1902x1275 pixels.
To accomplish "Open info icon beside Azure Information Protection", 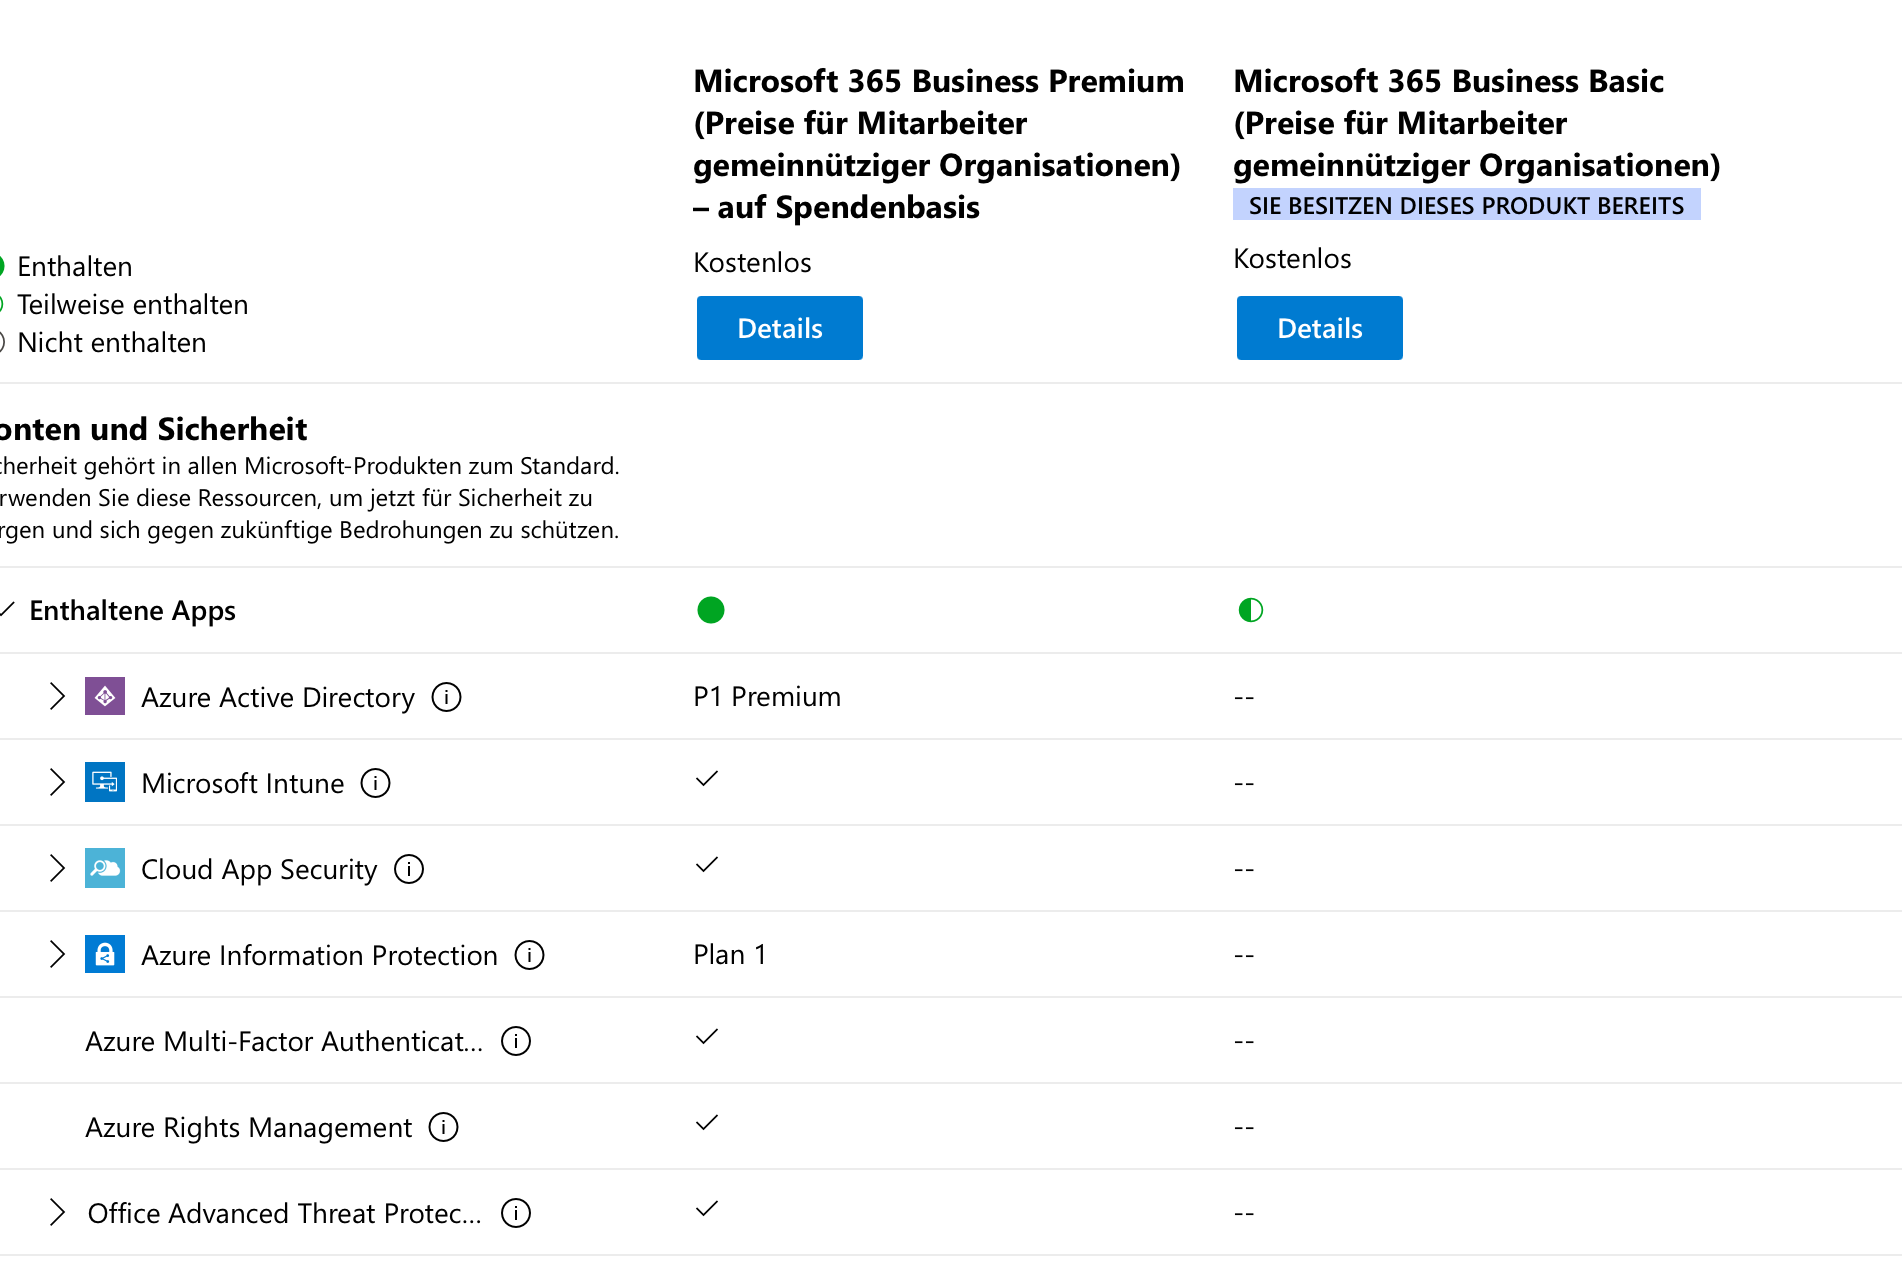I will (x=529, y=955).
